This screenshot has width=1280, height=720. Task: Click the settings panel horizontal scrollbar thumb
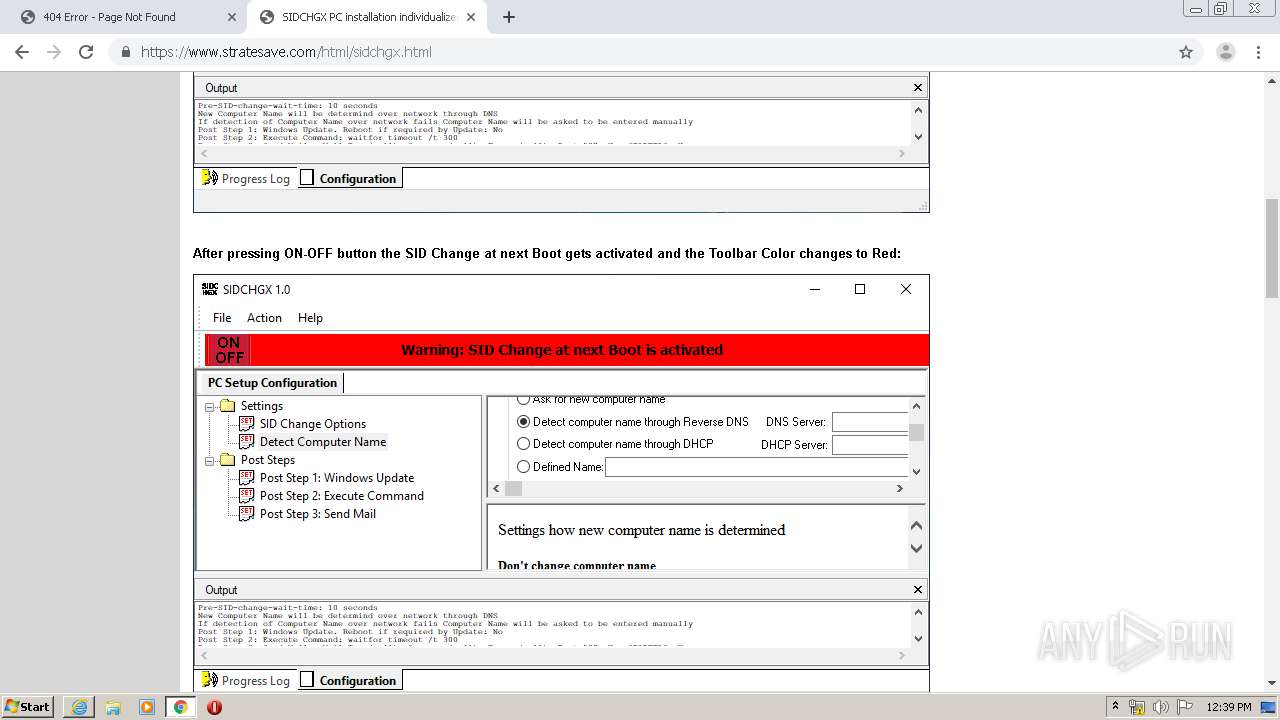click(x=513, y=489)
